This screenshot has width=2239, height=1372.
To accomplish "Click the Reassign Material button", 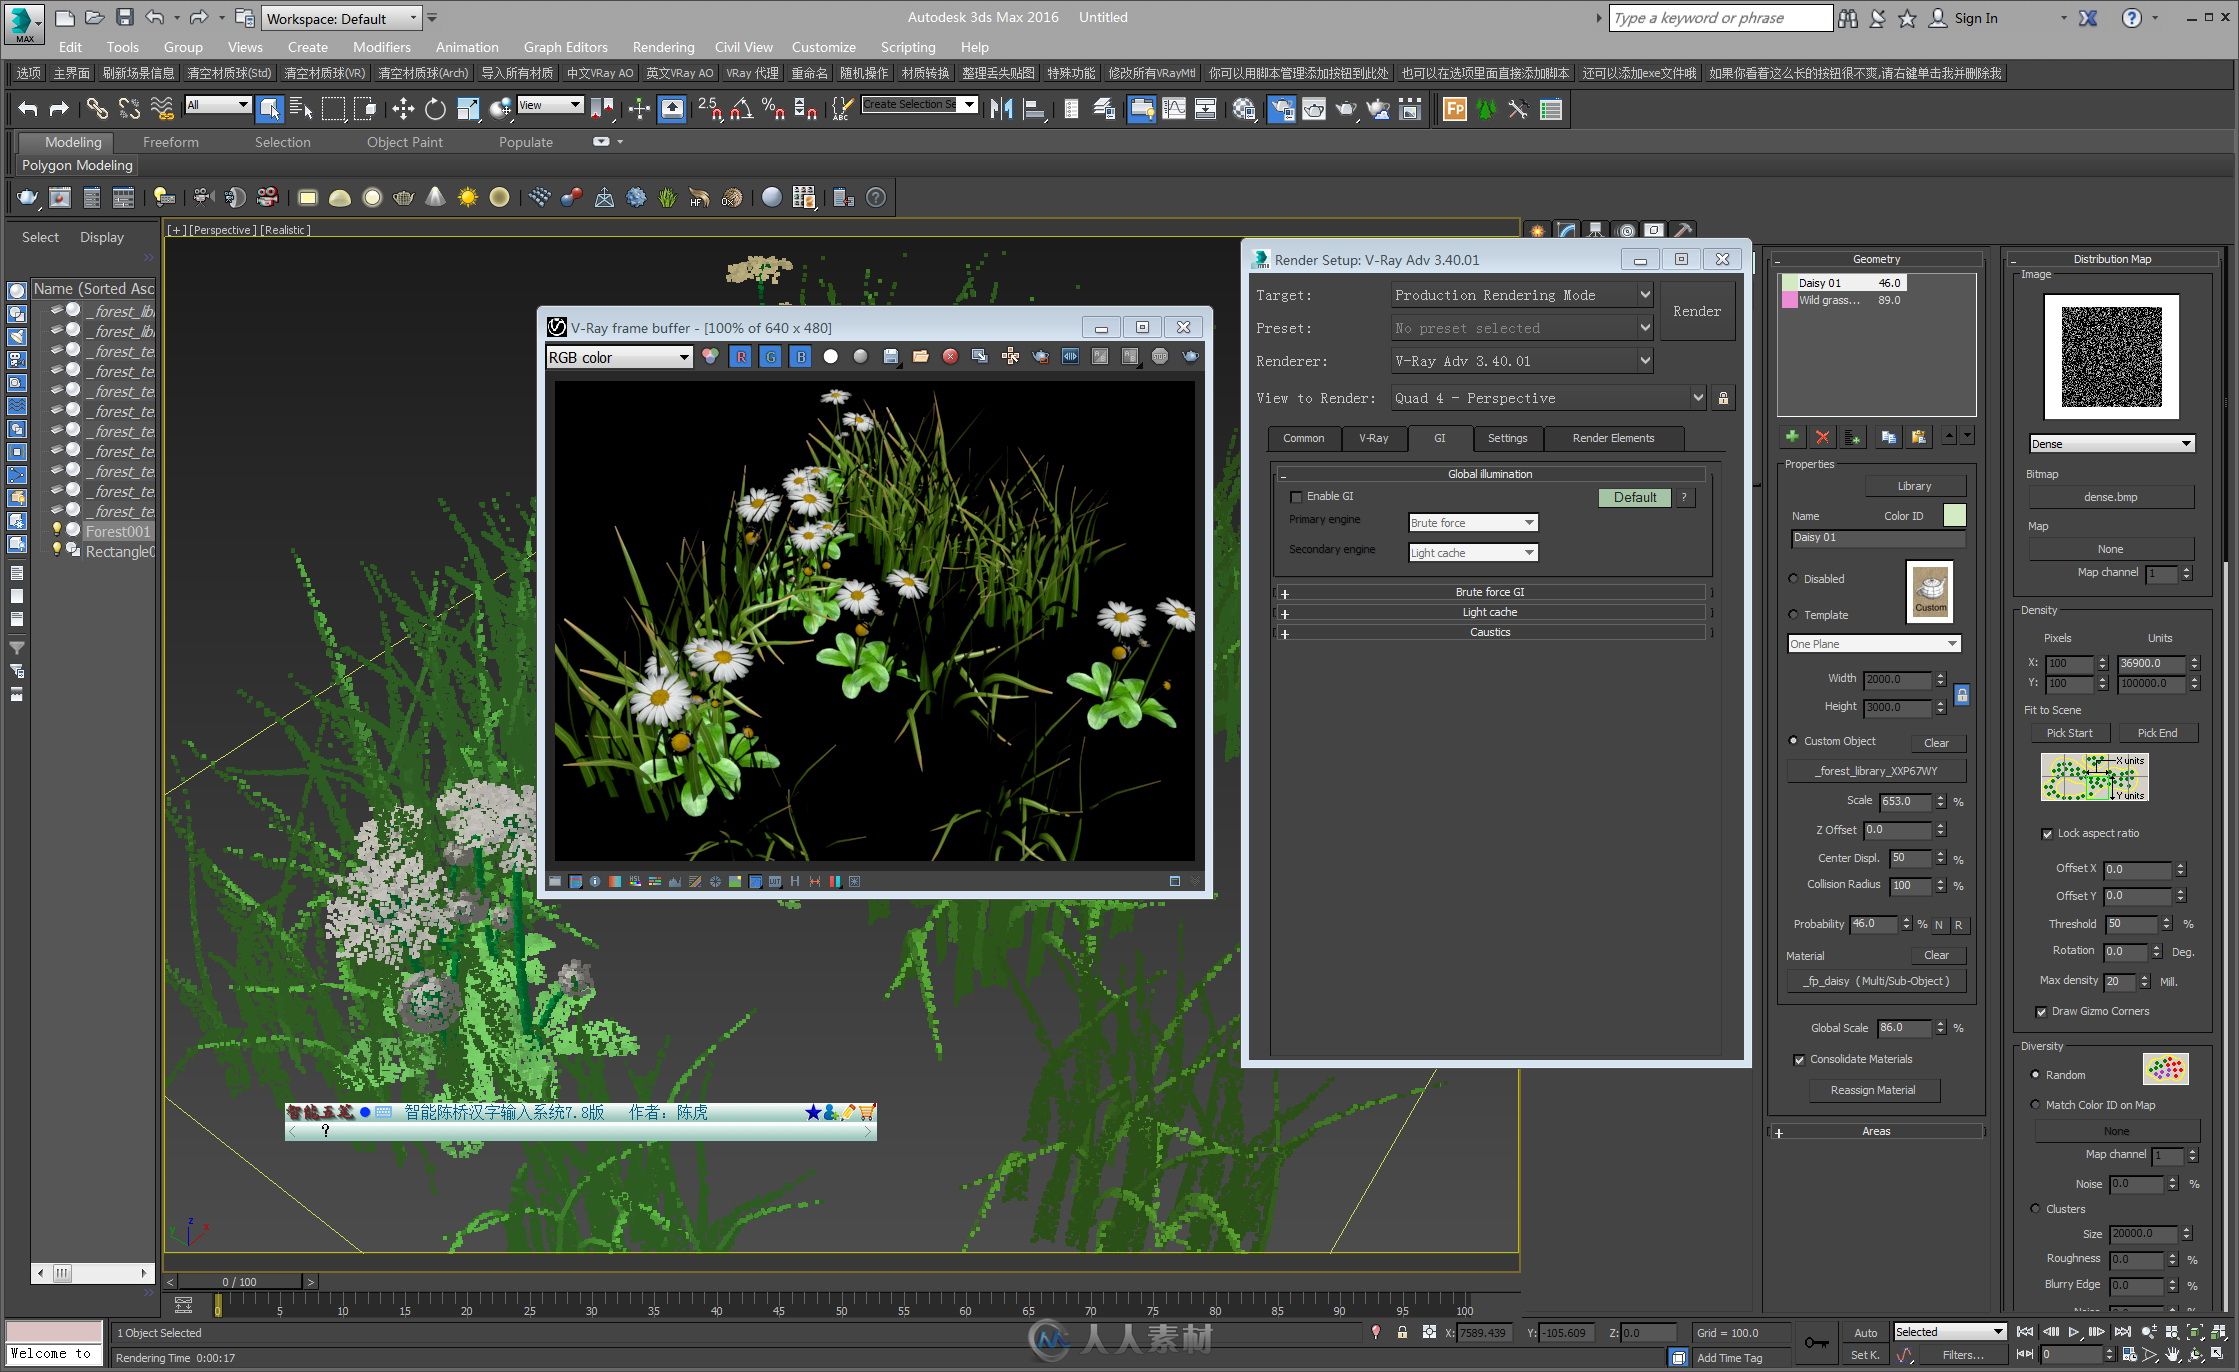I will click(x=1879, y=1089).
